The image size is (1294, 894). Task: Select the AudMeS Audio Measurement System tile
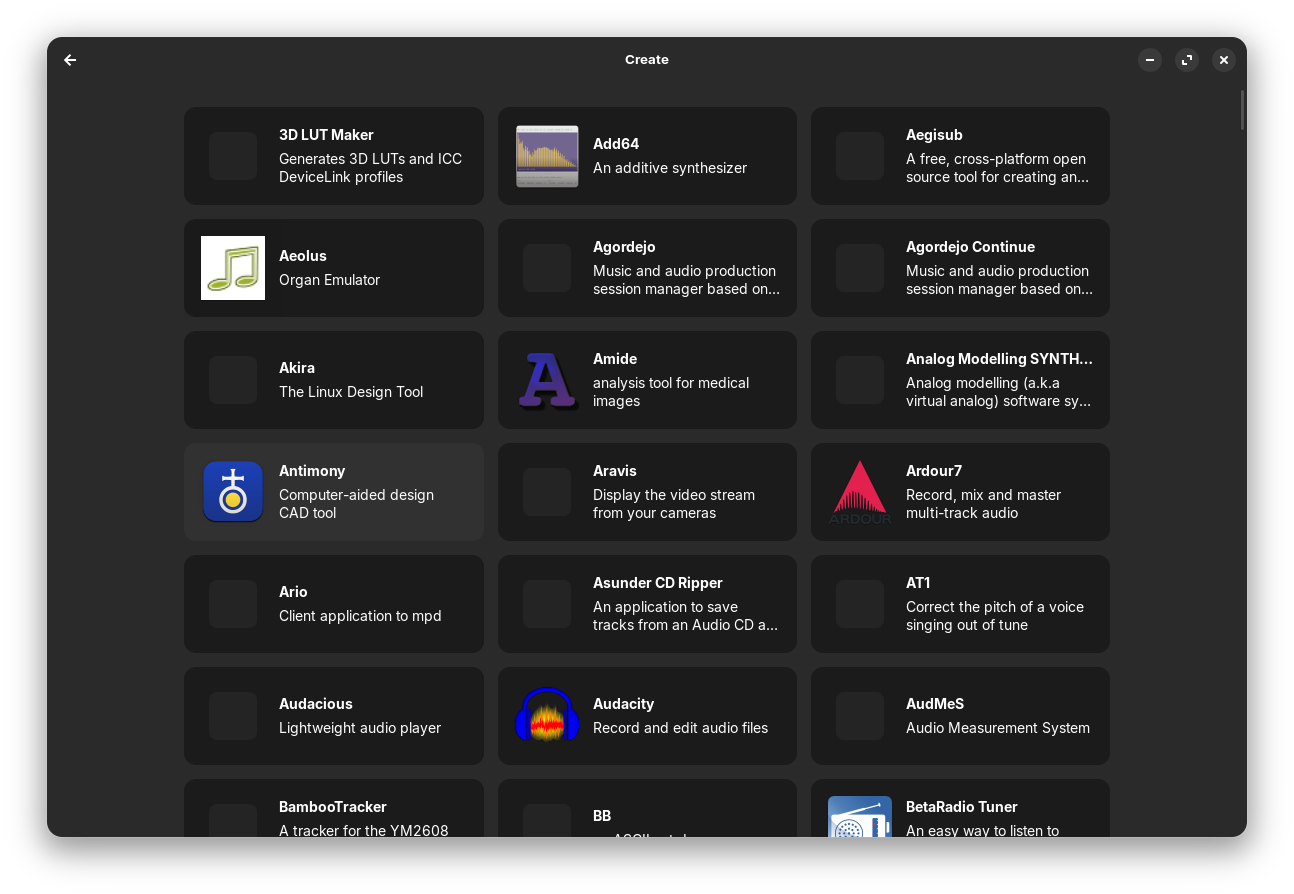pos(960,716)
